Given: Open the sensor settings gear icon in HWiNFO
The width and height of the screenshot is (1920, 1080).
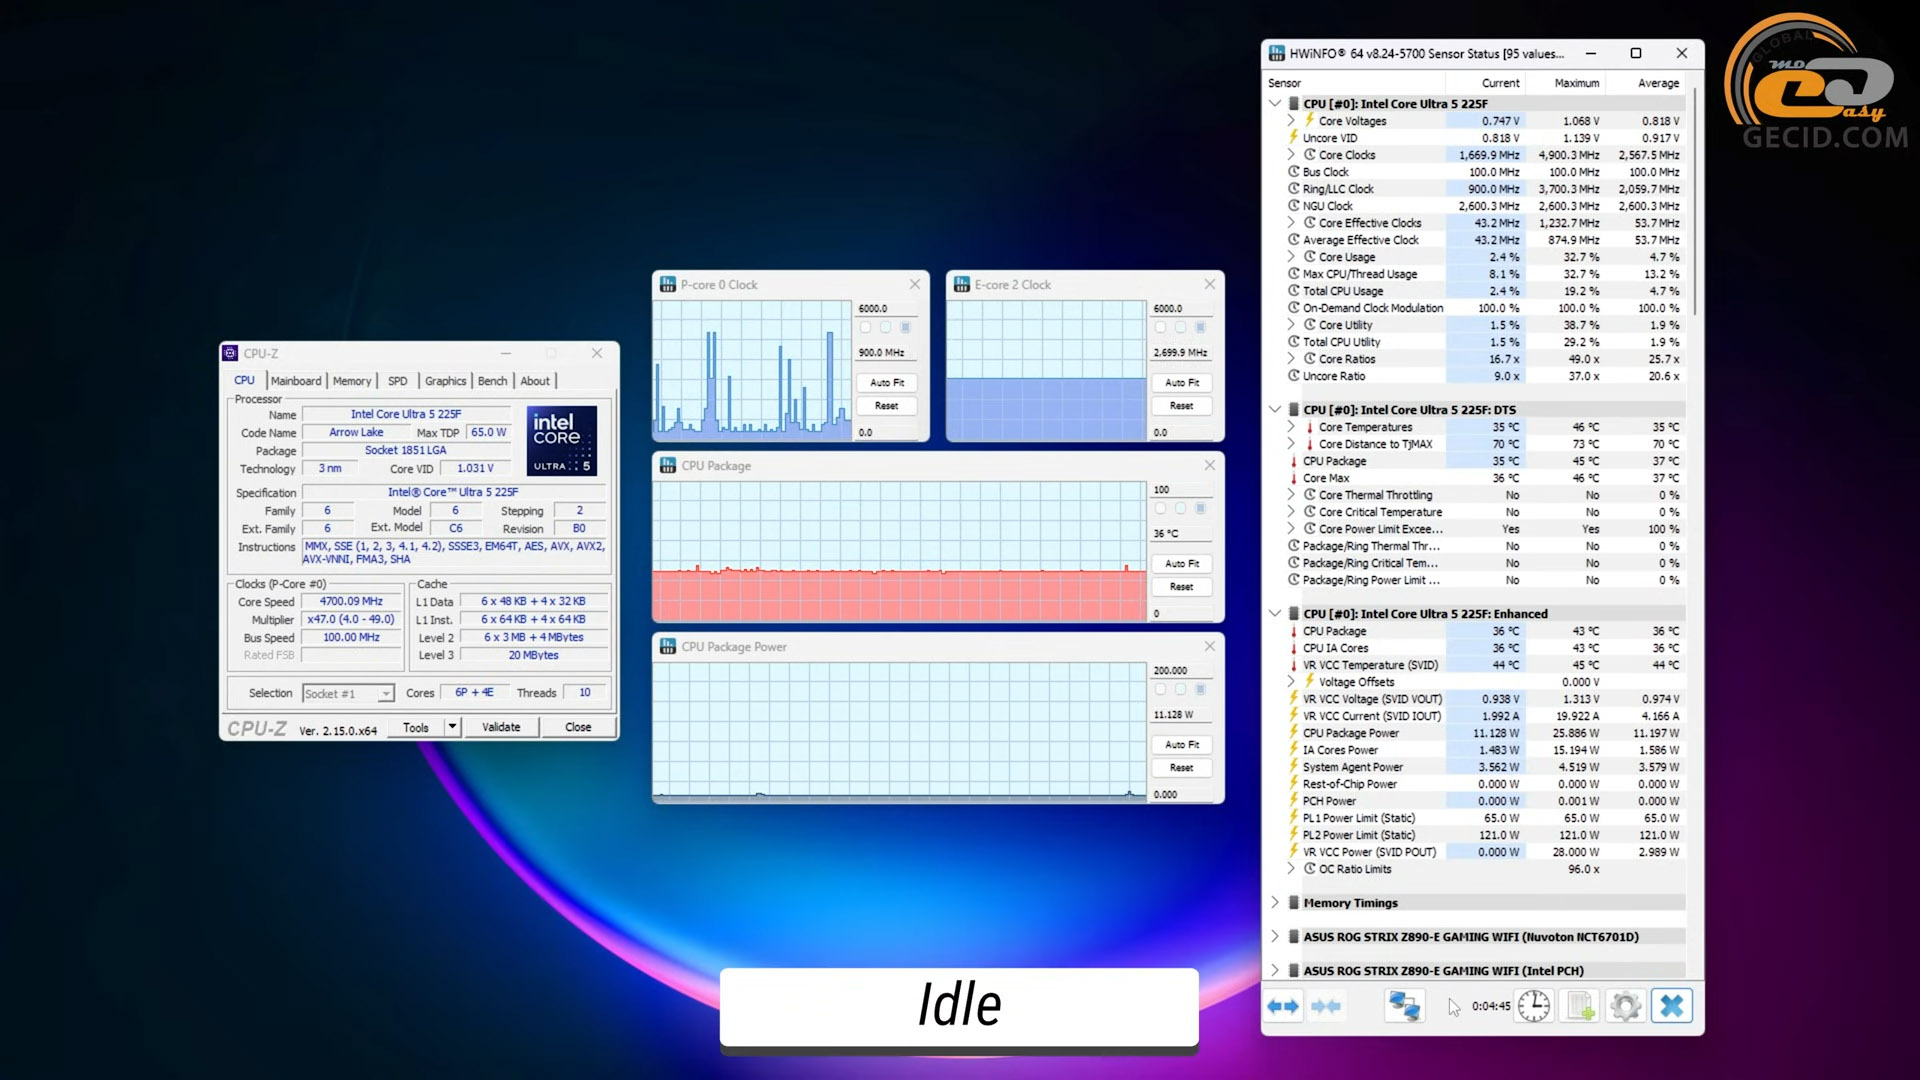Looking at the screenshot, I should (1626, 1006).
